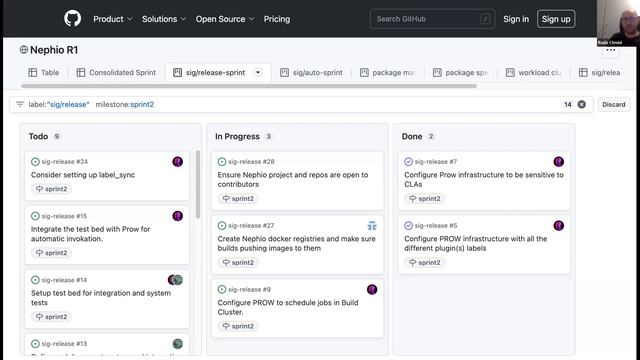
Task: Click assignee avatar on sig-release #7
Action: 559,162
